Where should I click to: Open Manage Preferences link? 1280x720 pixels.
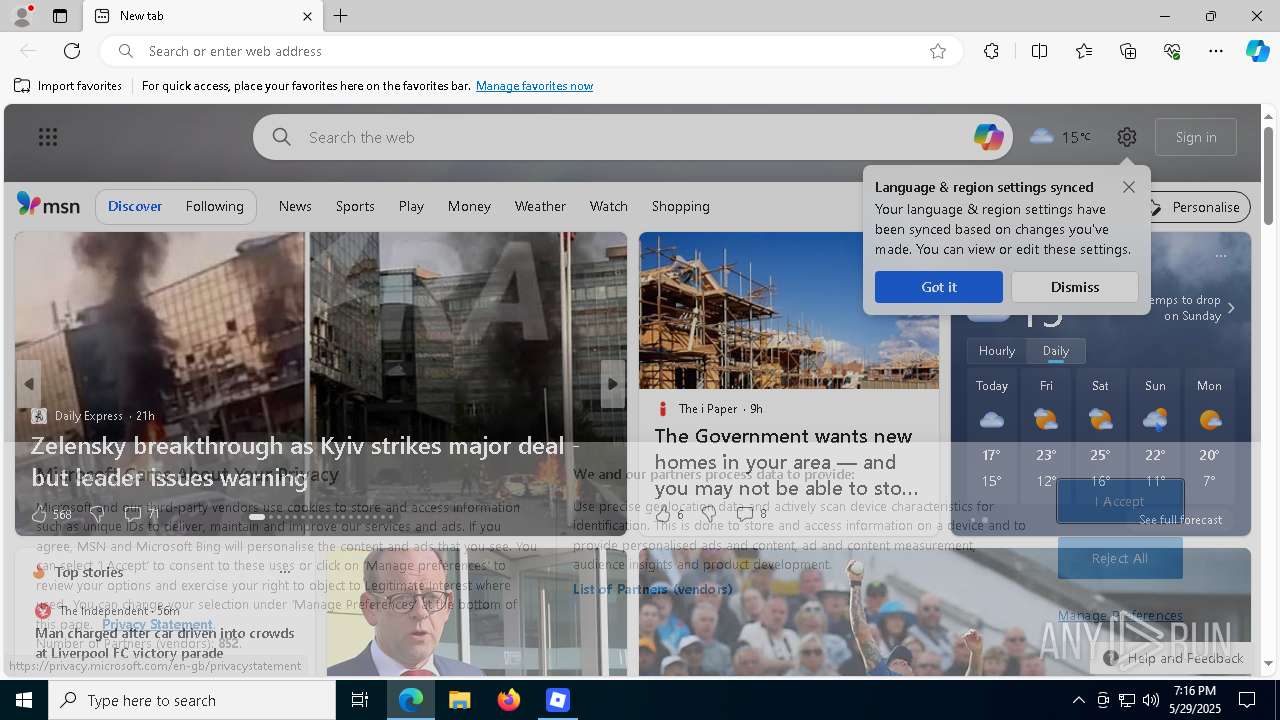coord(1120,615)
